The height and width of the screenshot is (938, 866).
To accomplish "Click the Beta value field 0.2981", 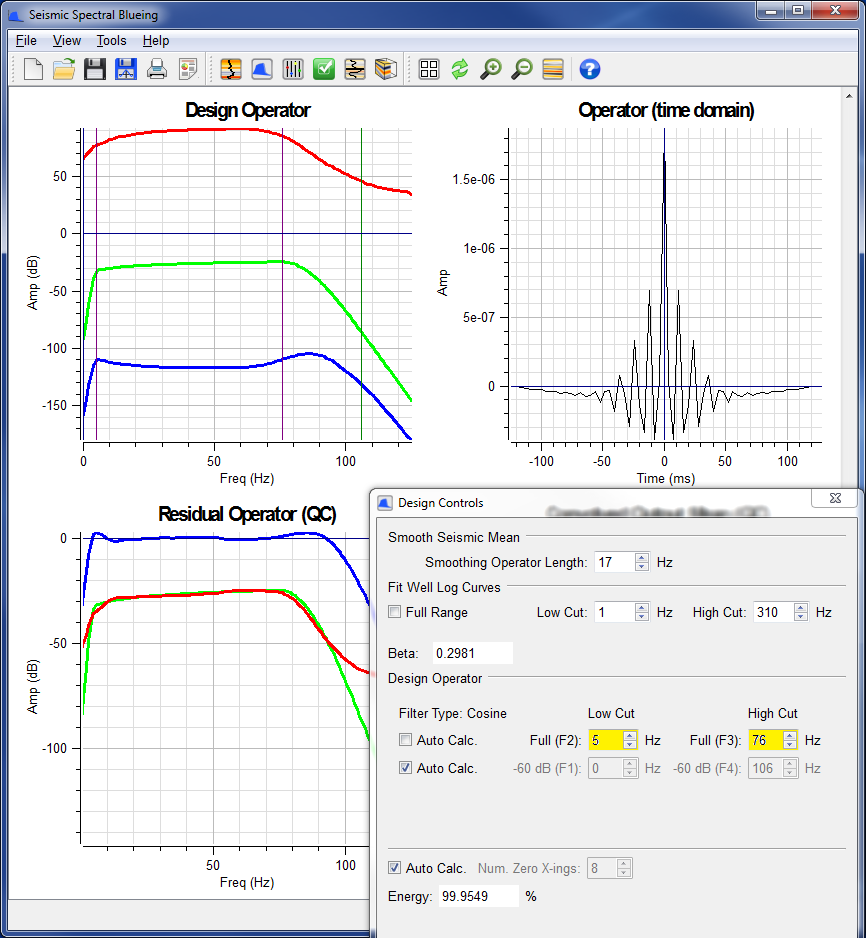I will [x=472, y=653].
